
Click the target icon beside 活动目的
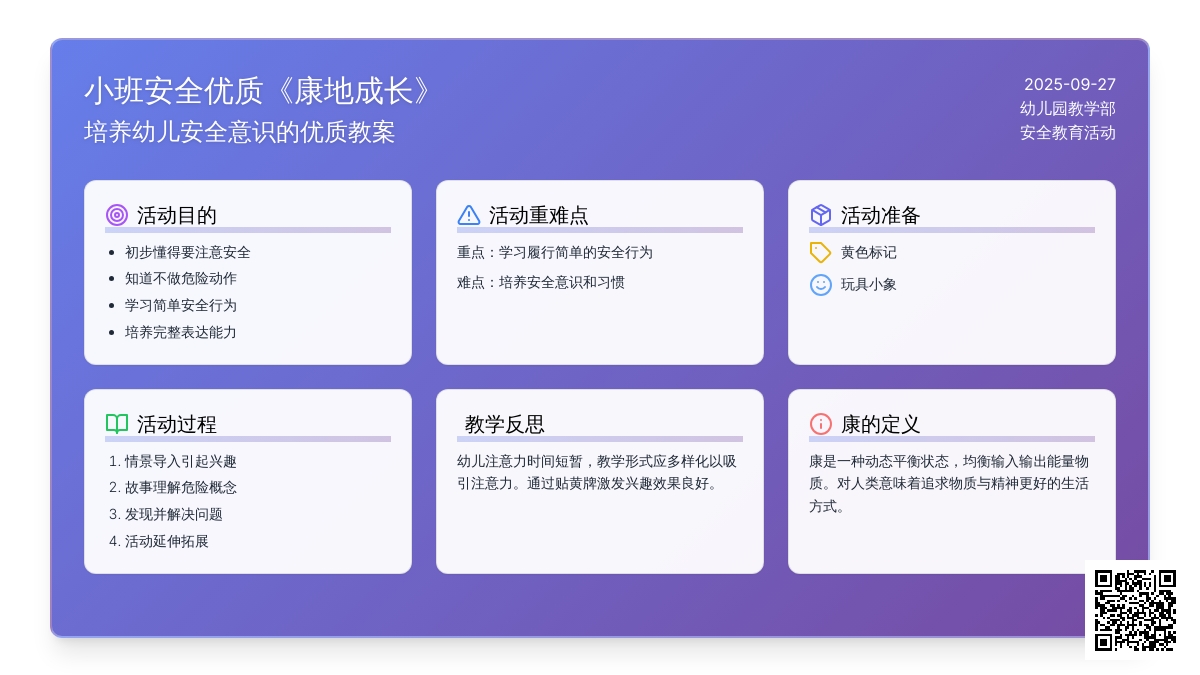[x=117, y=215]
